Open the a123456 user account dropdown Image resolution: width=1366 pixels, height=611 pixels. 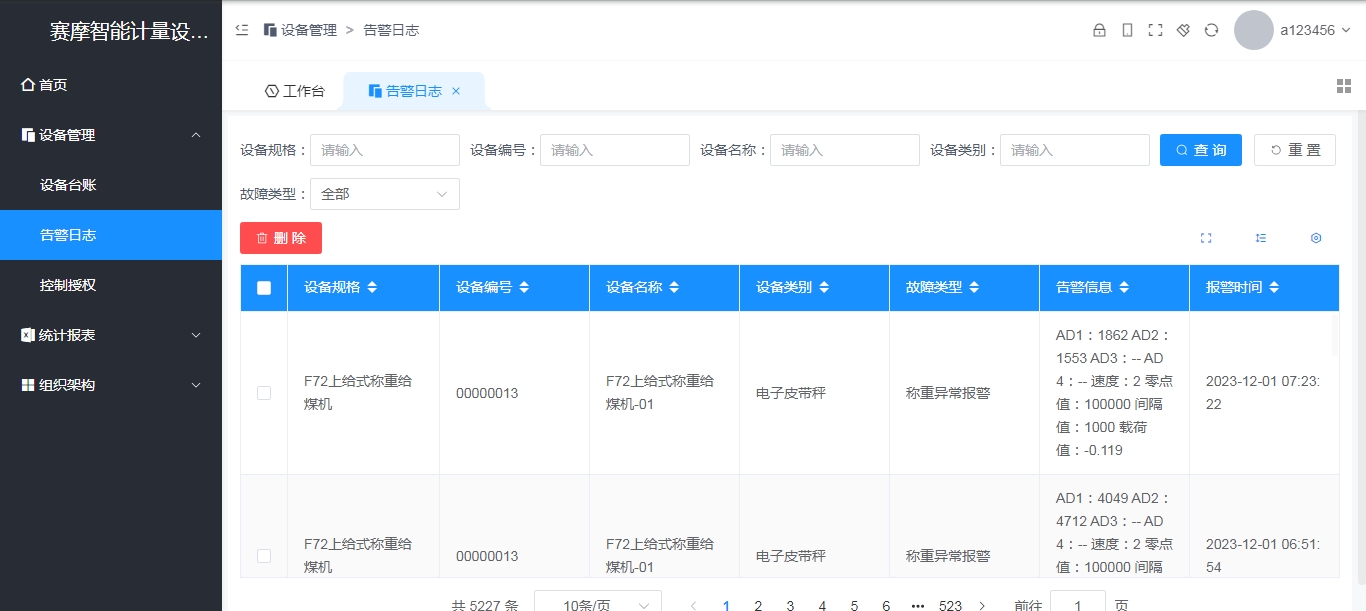click(x=1310, y=30)
